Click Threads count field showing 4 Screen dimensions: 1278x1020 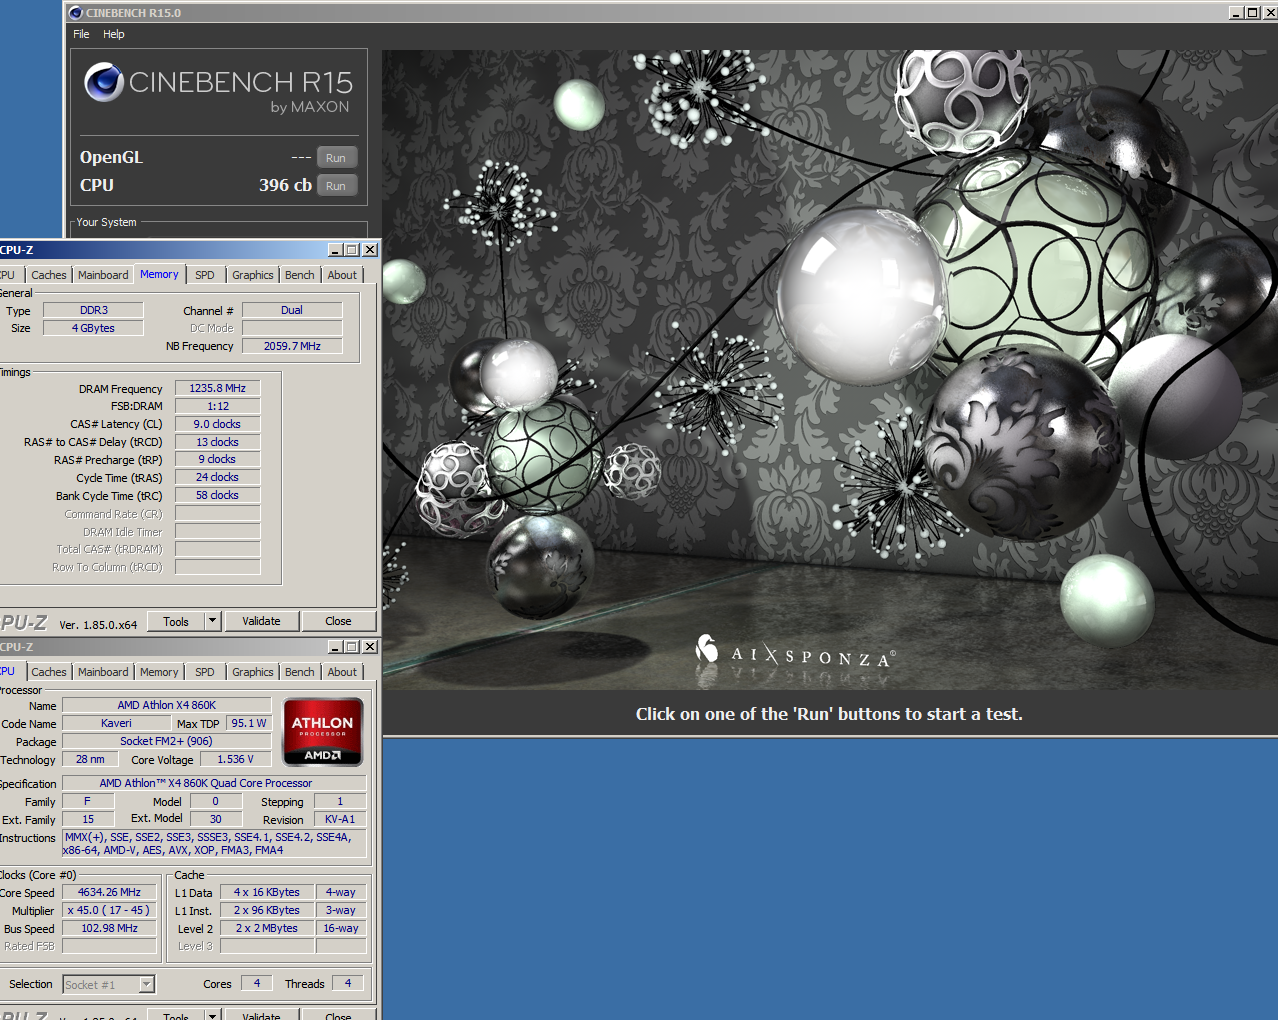(348, 983)
